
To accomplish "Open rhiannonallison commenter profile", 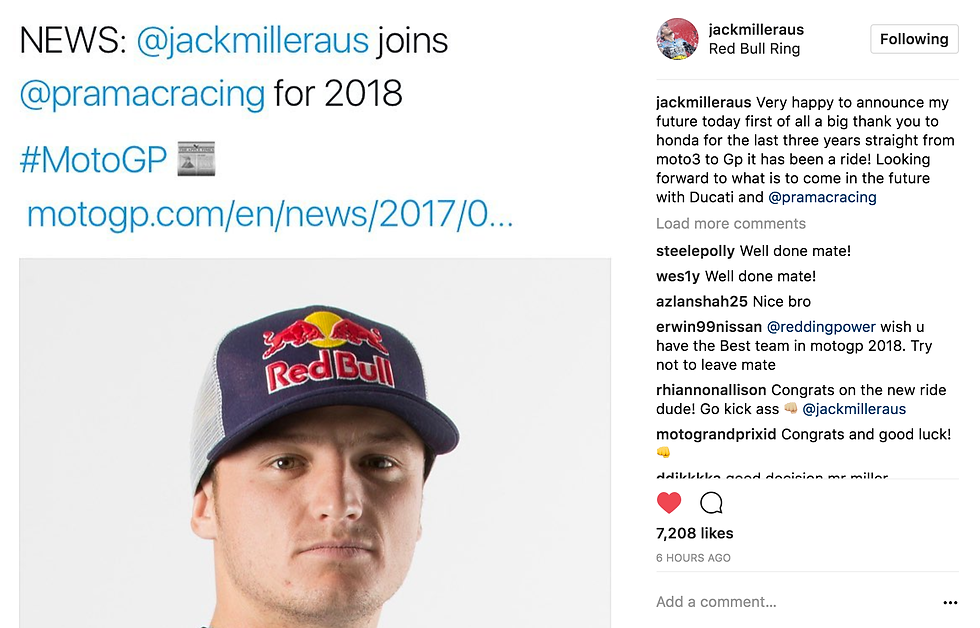I will click(711, 390).
